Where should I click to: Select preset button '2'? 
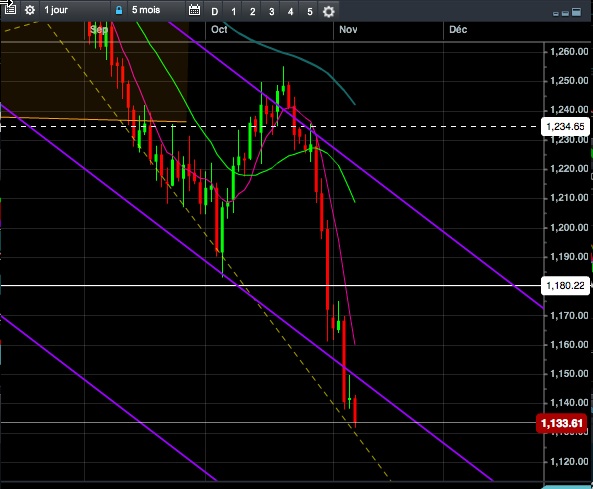[252, 11]
